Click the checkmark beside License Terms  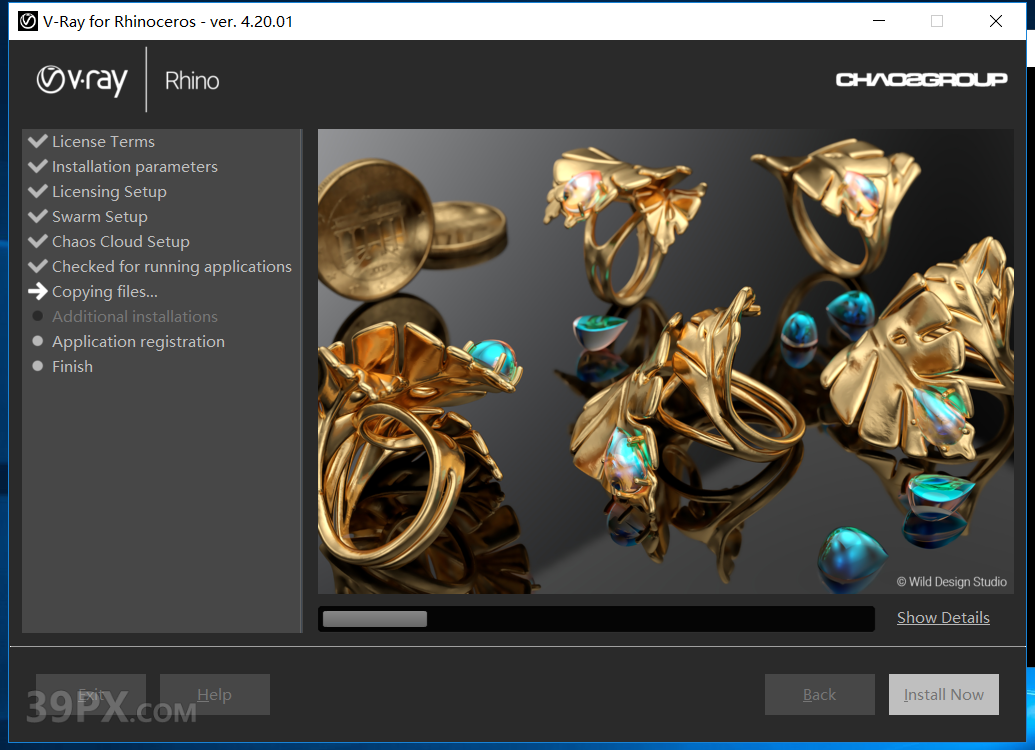click(x=38, y=141)
